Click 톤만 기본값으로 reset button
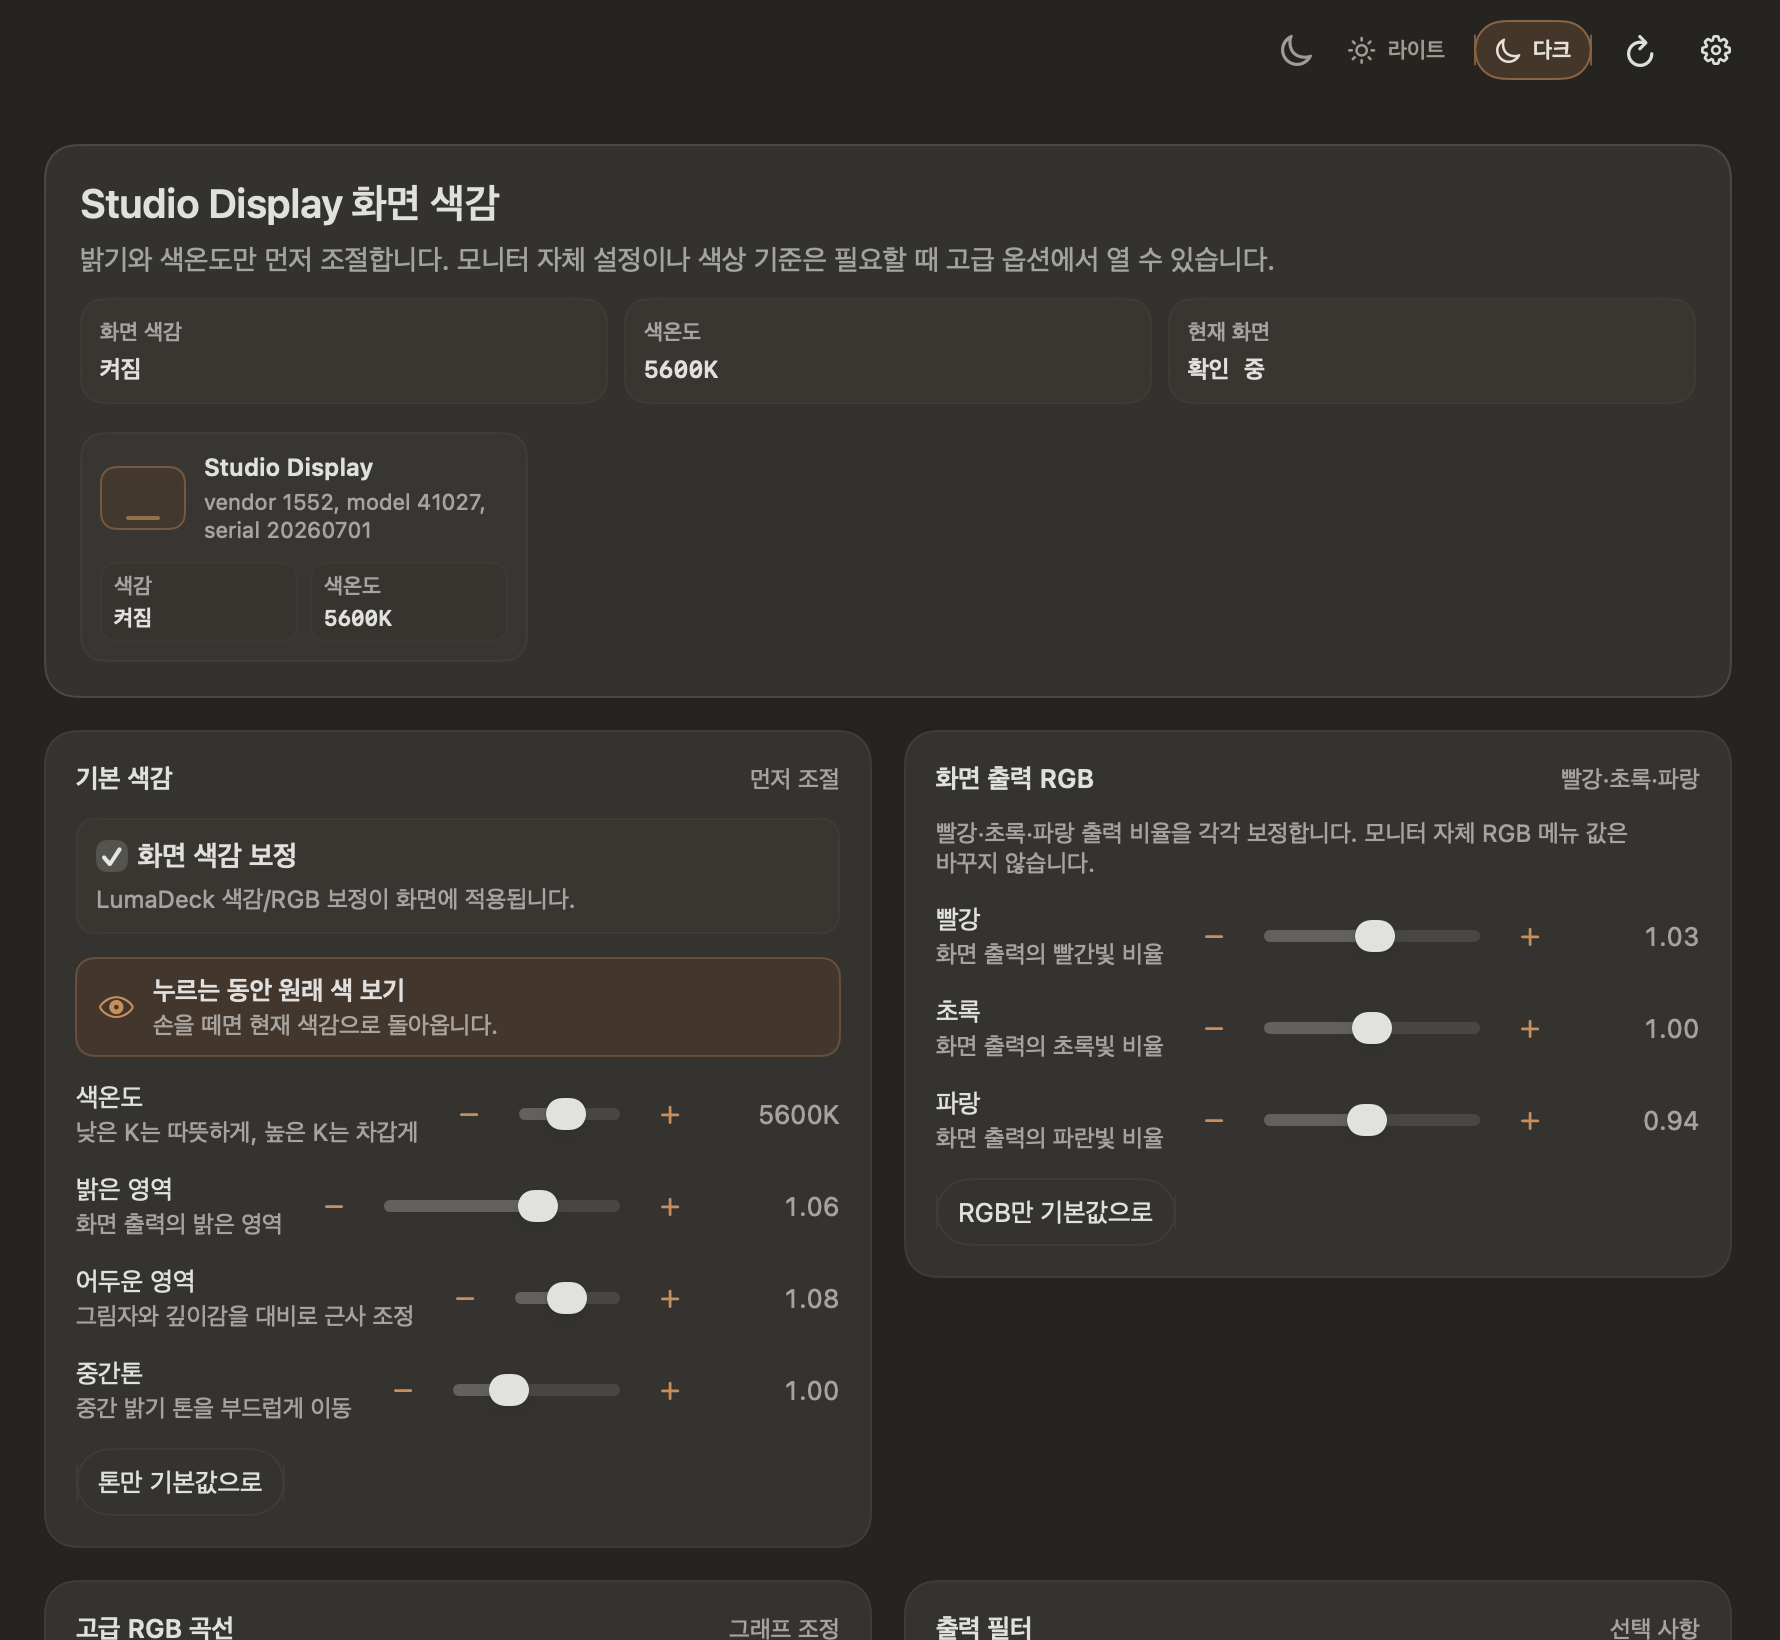The width and height of the screenshot is (1780, 1640). click(180, 1482)
